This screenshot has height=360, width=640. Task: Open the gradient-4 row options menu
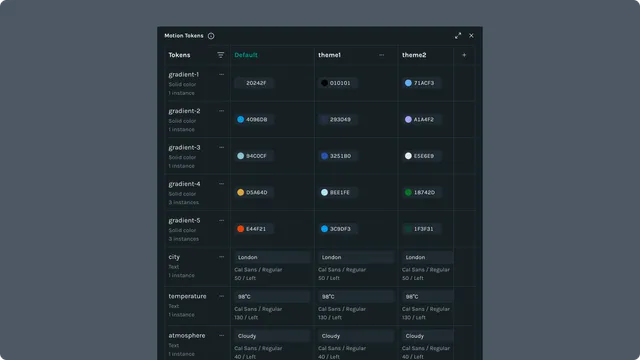point(222,184)
